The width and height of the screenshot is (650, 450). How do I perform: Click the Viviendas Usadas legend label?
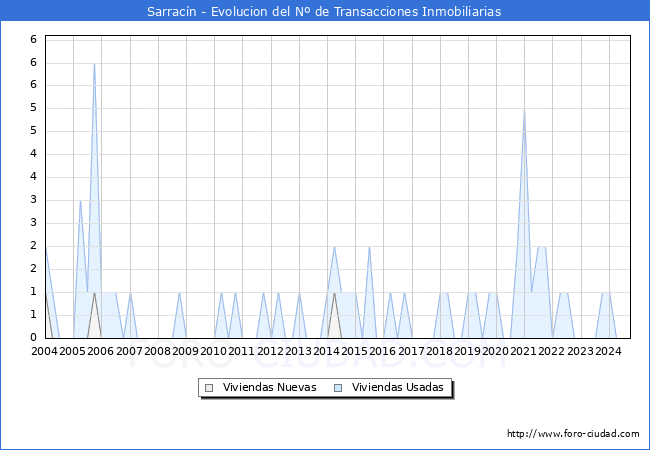(398, 387)
